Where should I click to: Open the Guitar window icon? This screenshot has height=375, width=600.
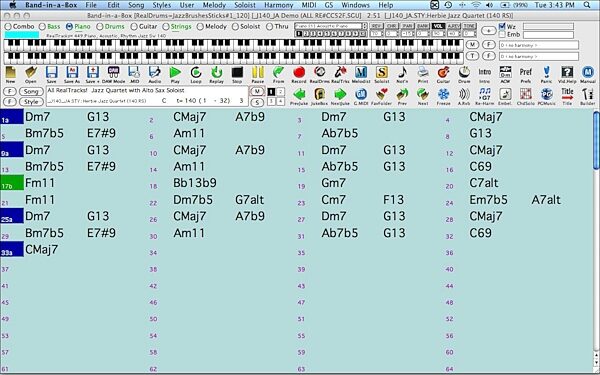(443, 74)
